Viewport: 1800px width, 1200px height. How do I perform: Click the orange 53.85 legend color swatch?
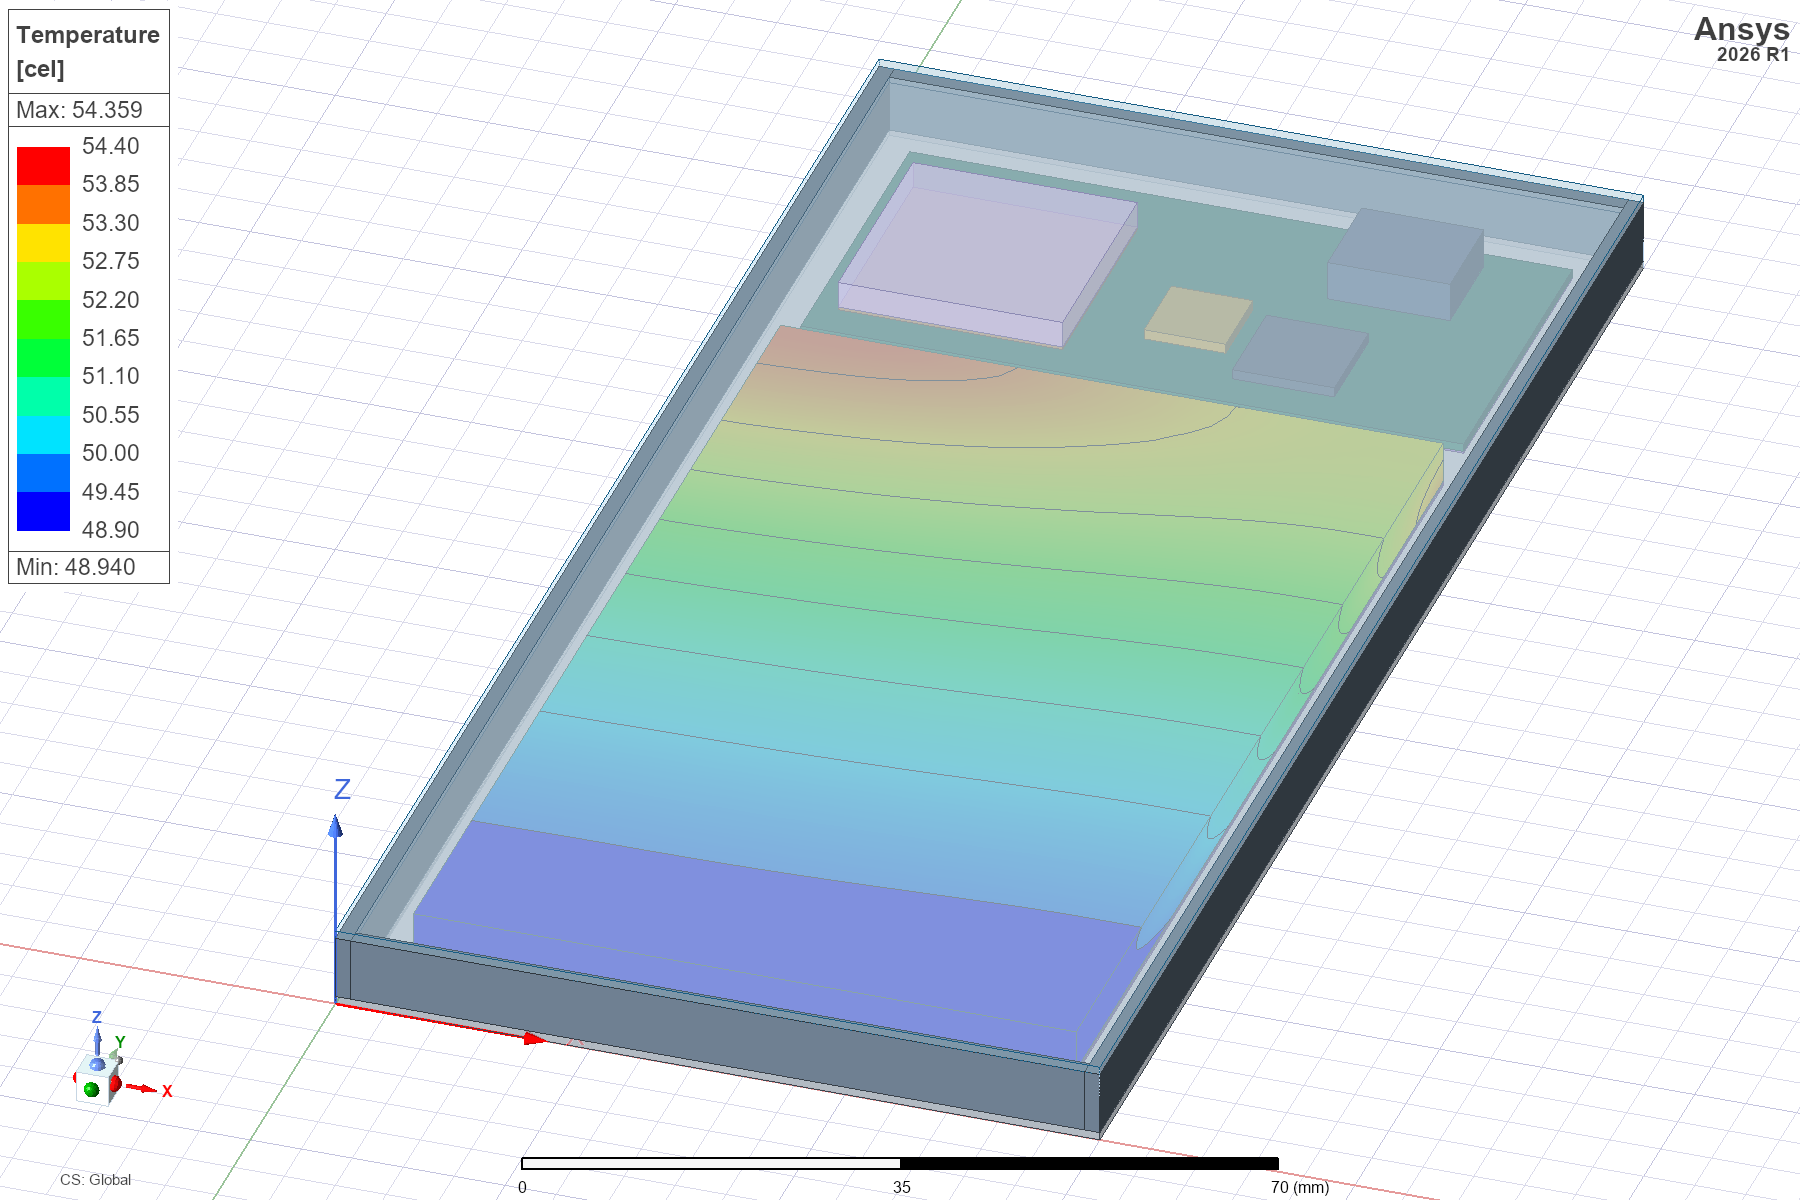pos(43,205)
